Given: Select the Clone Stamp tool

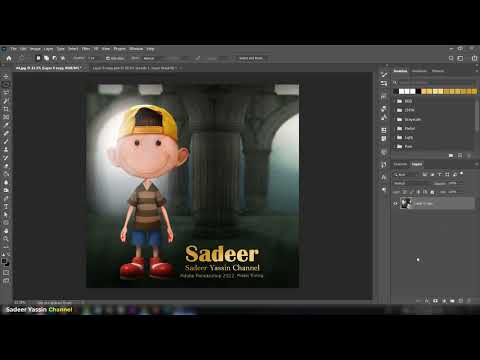Looking at the screenshot, I should (x=6, y=150).
